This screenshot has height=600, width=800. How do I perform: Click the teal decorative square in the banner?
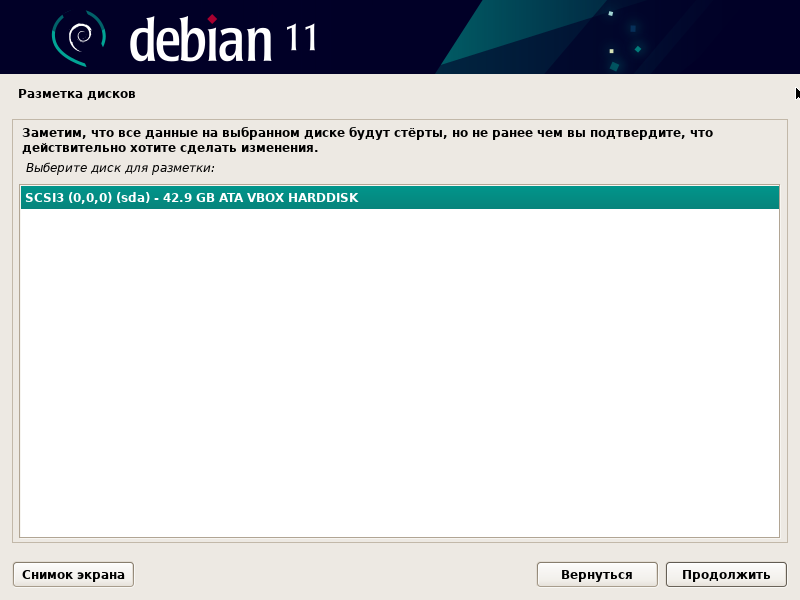coord(638,48)
